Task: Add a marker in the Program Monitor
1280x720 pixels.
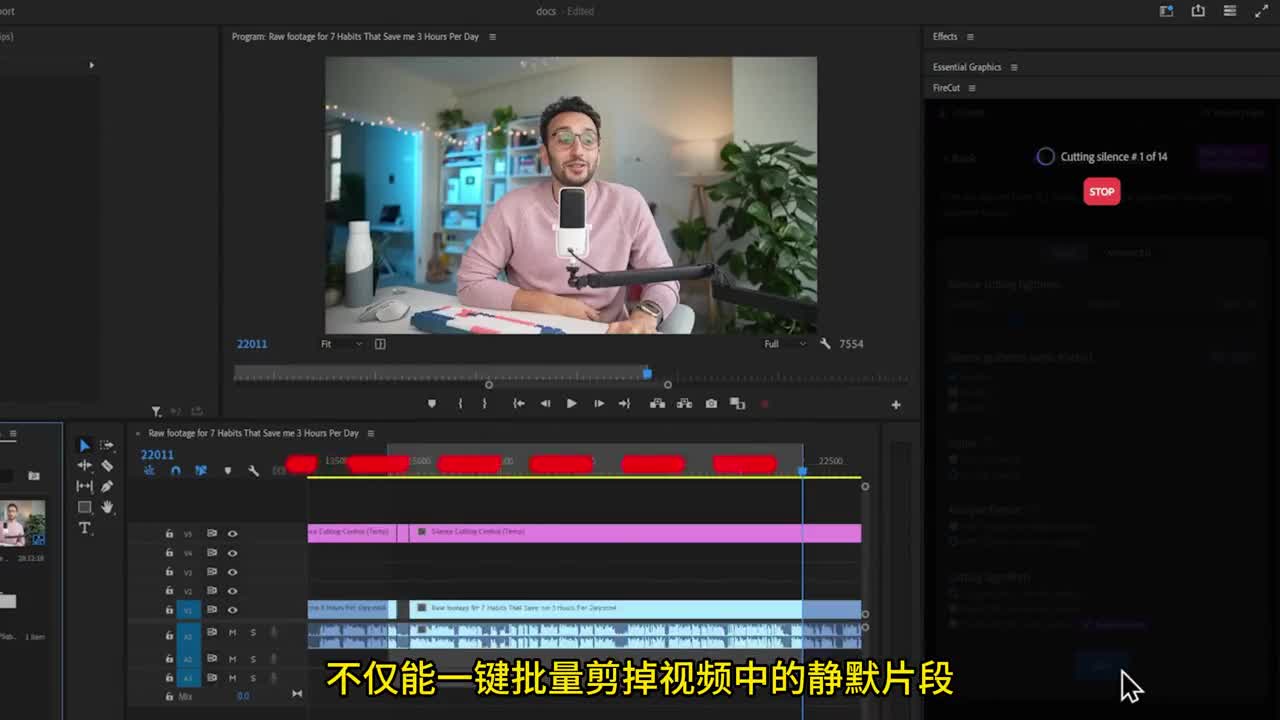Action: 432,404
